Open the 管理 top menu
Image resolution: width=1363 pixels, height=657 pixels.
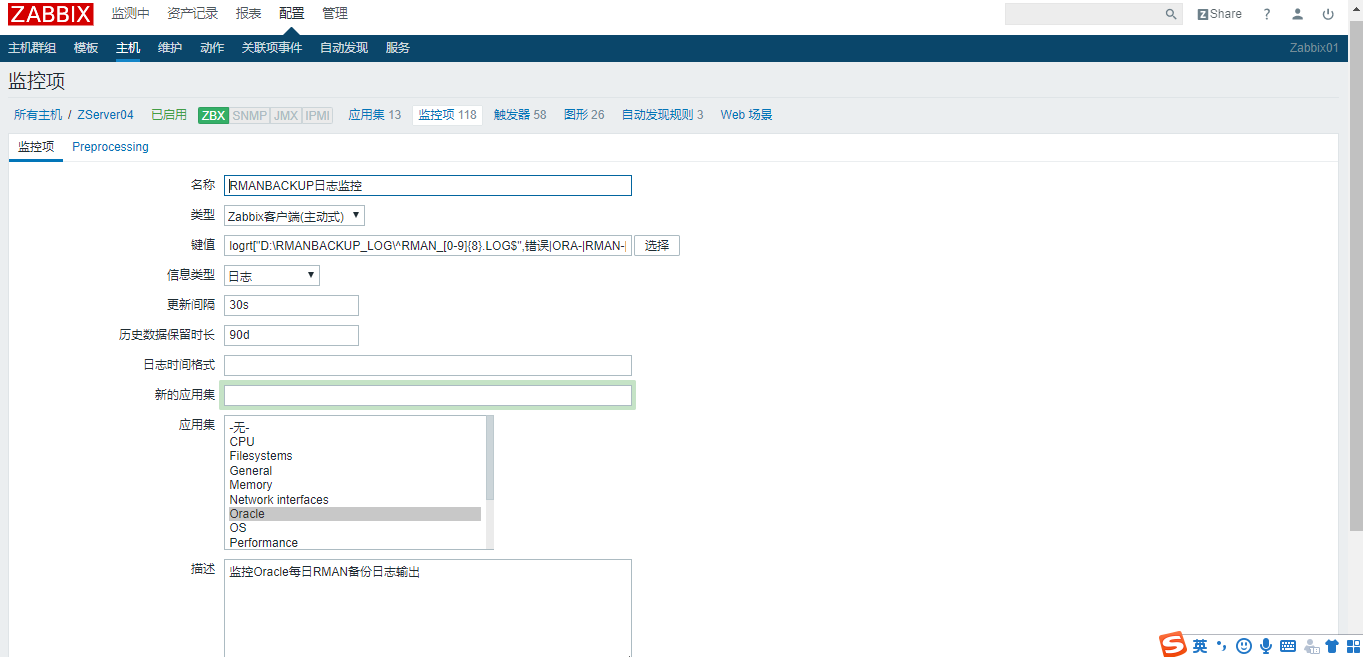coord(335,14)
